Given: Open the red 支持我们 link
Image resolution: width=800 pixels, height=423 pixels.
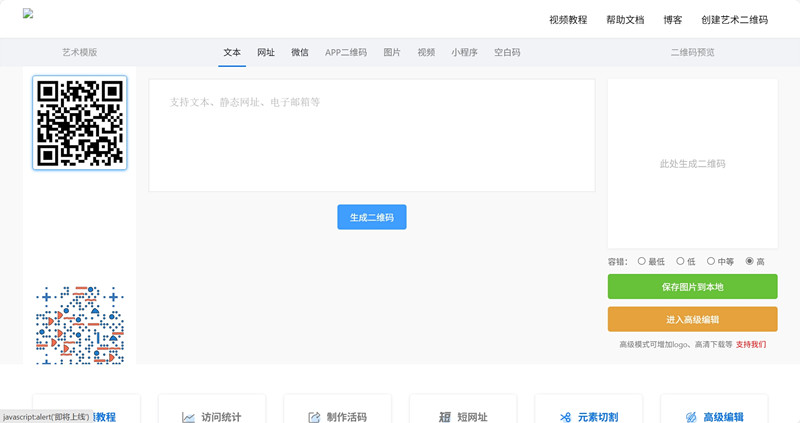Looking at the screenshot, I should click(x=751, y=344).
